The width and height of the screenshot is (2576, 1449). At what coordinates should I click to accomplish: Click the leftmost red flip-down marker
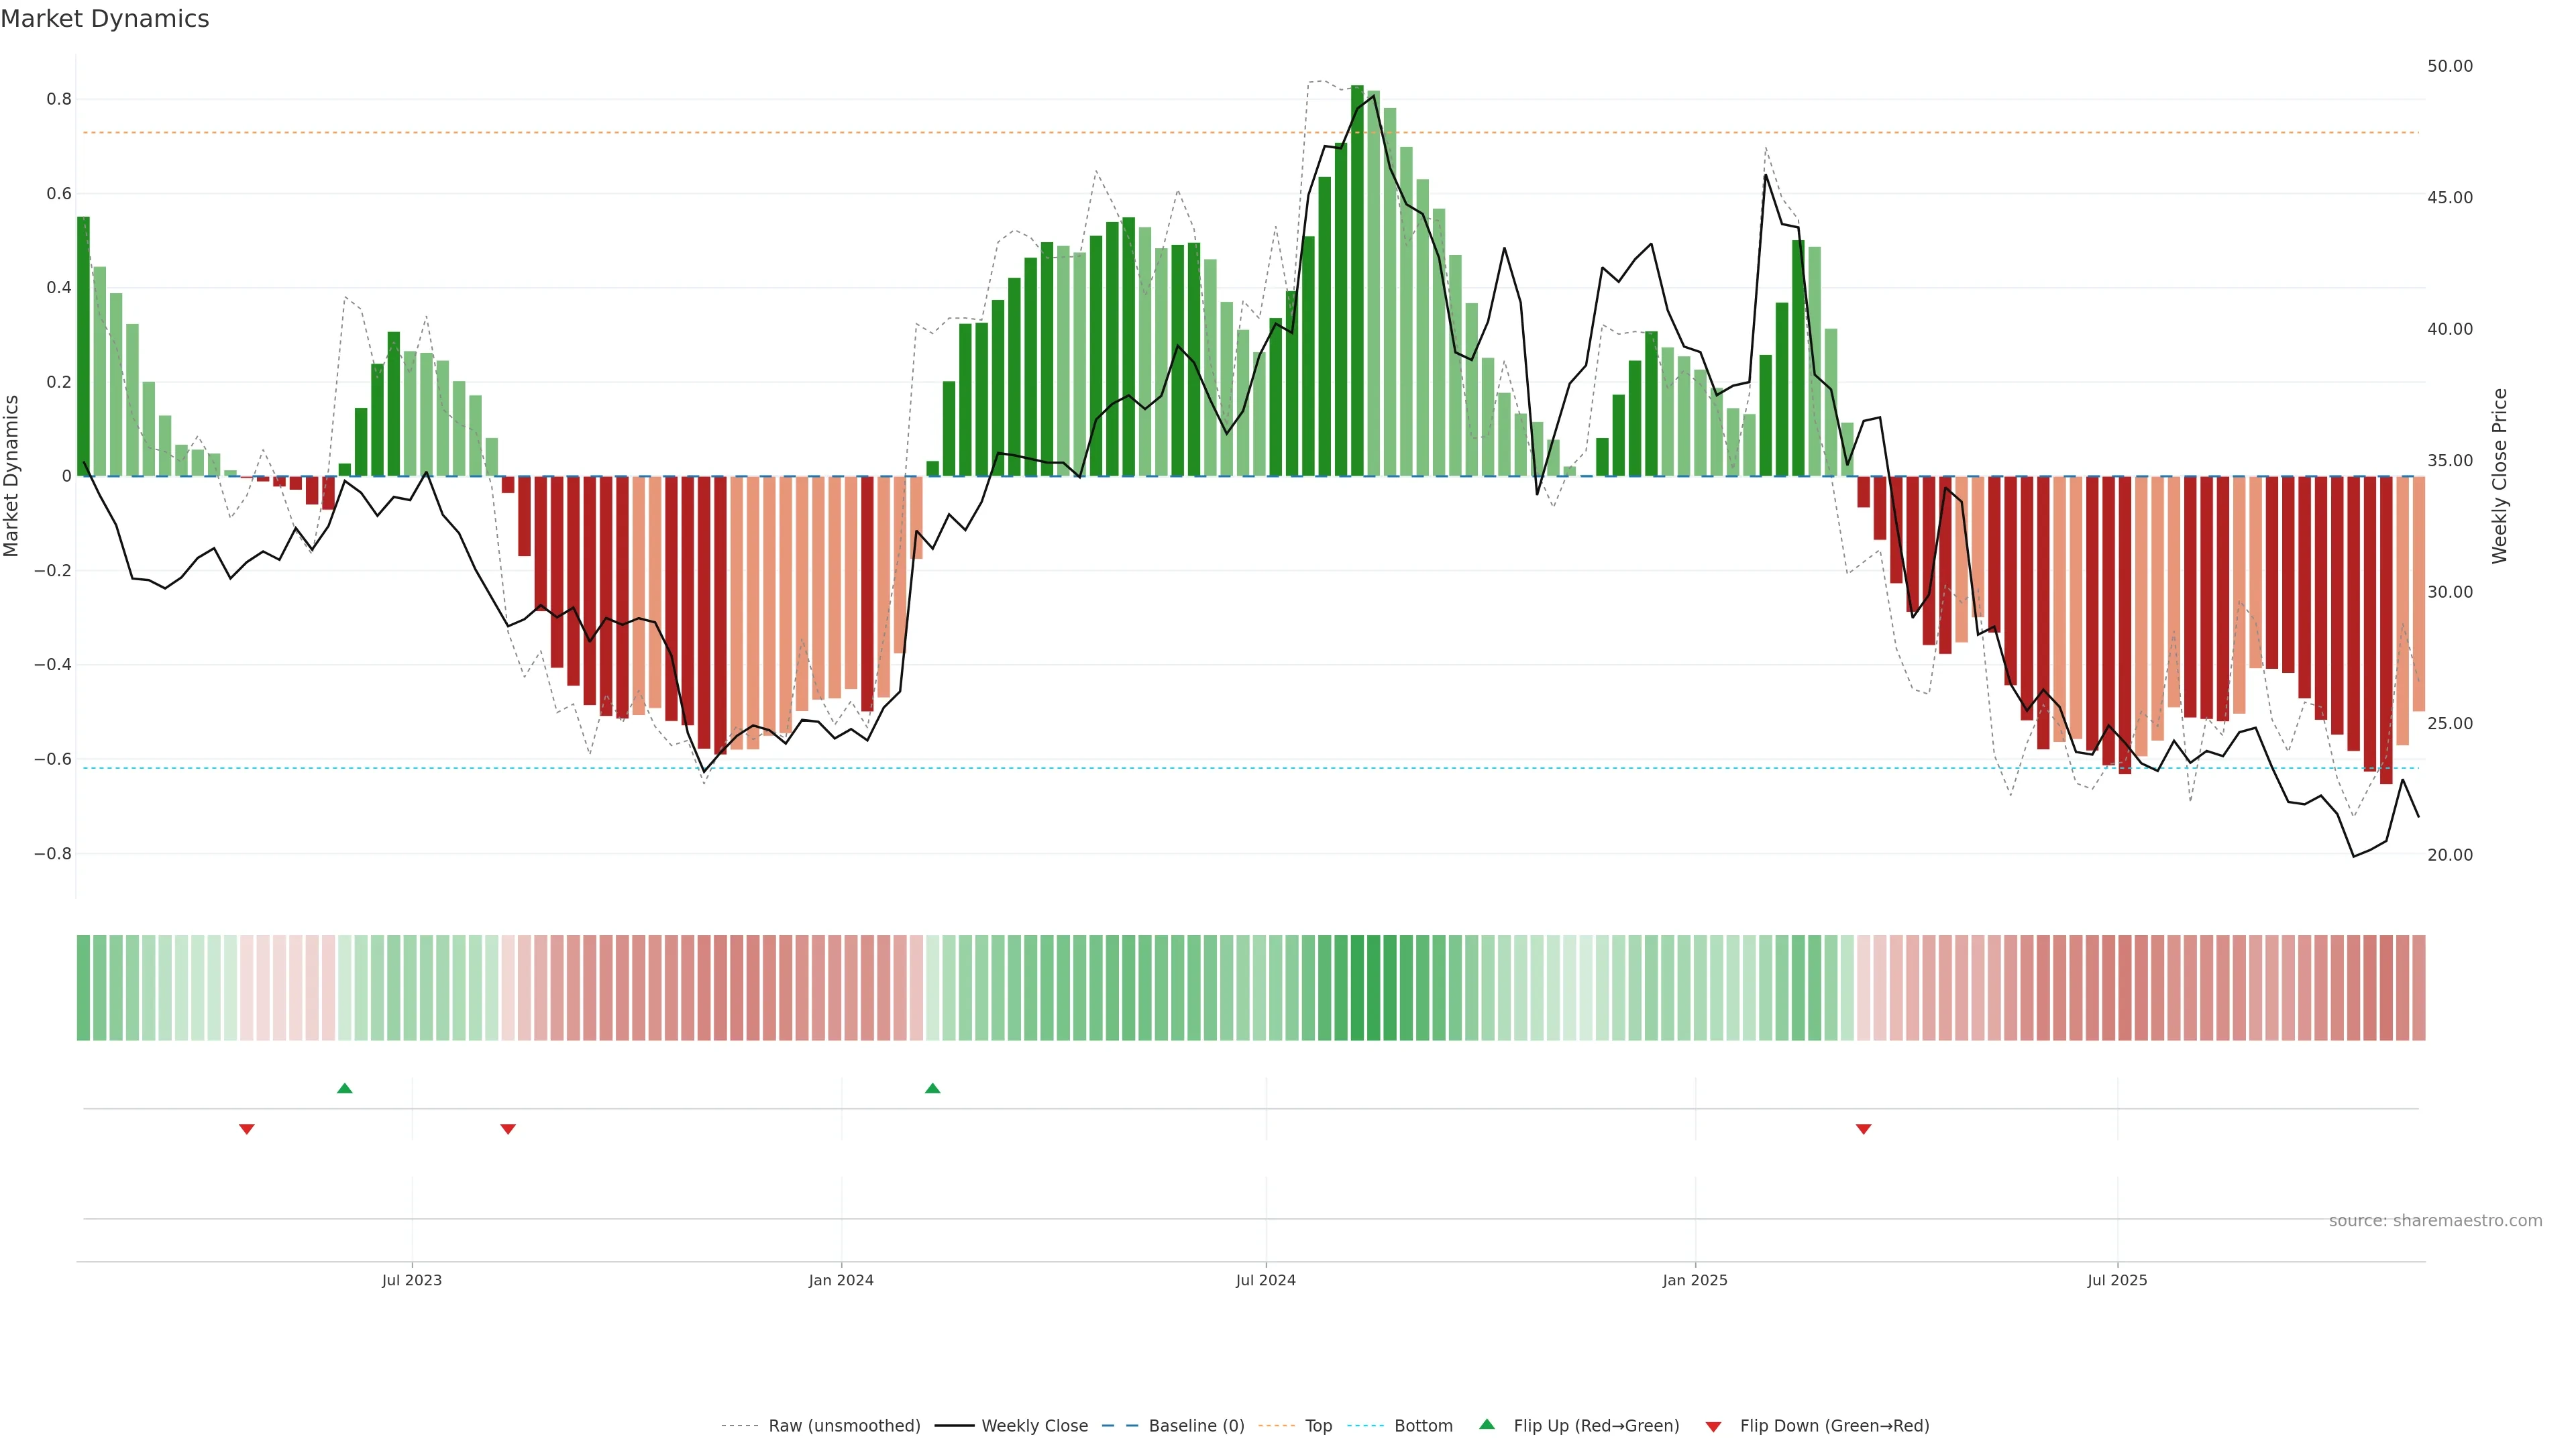247,1129
